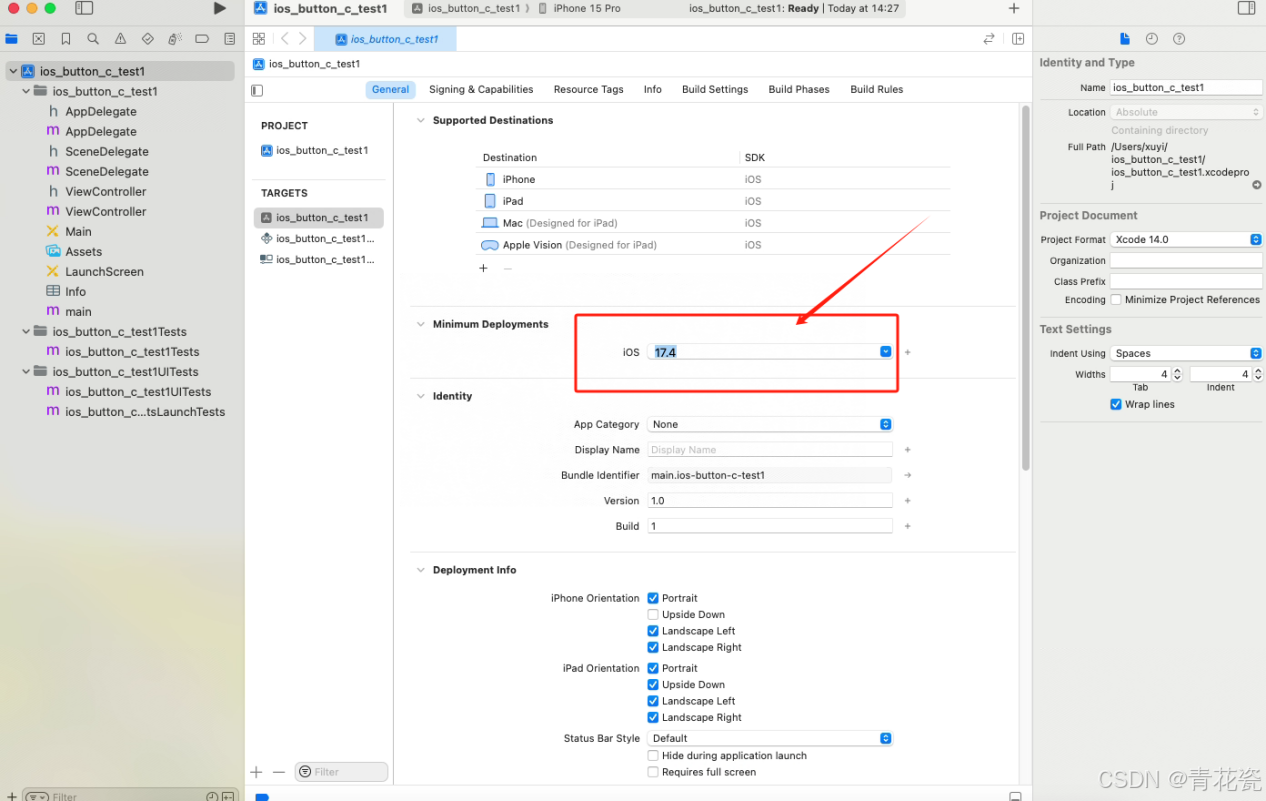
Task: Toggle iPad Upside Down checkbox
Action: coord(653,685)
